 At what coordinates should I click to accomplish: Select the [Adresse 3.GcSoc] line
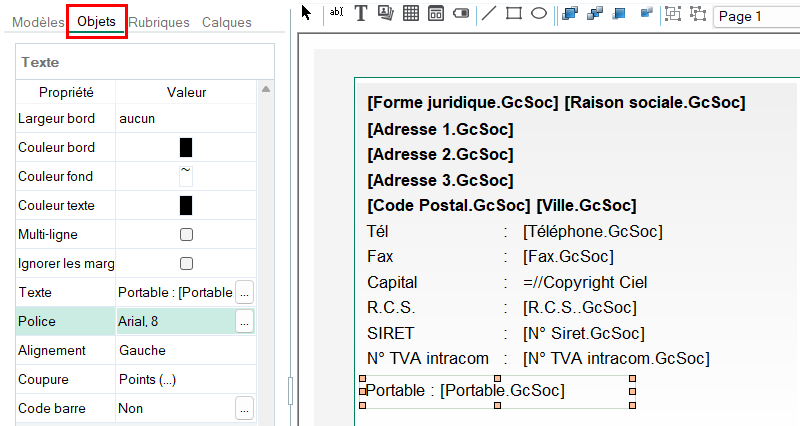[x=440, y=180]
